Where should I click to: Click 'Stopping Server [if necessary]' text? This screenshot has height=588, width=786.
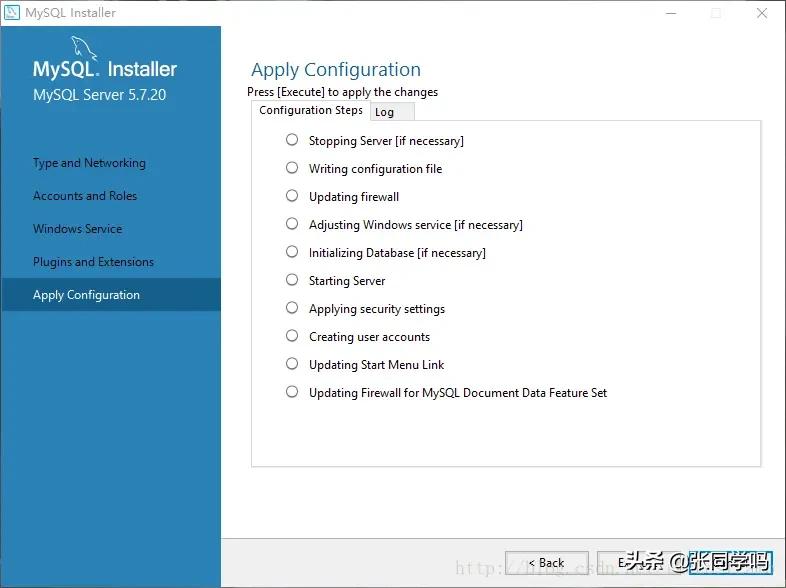(386, 141)
